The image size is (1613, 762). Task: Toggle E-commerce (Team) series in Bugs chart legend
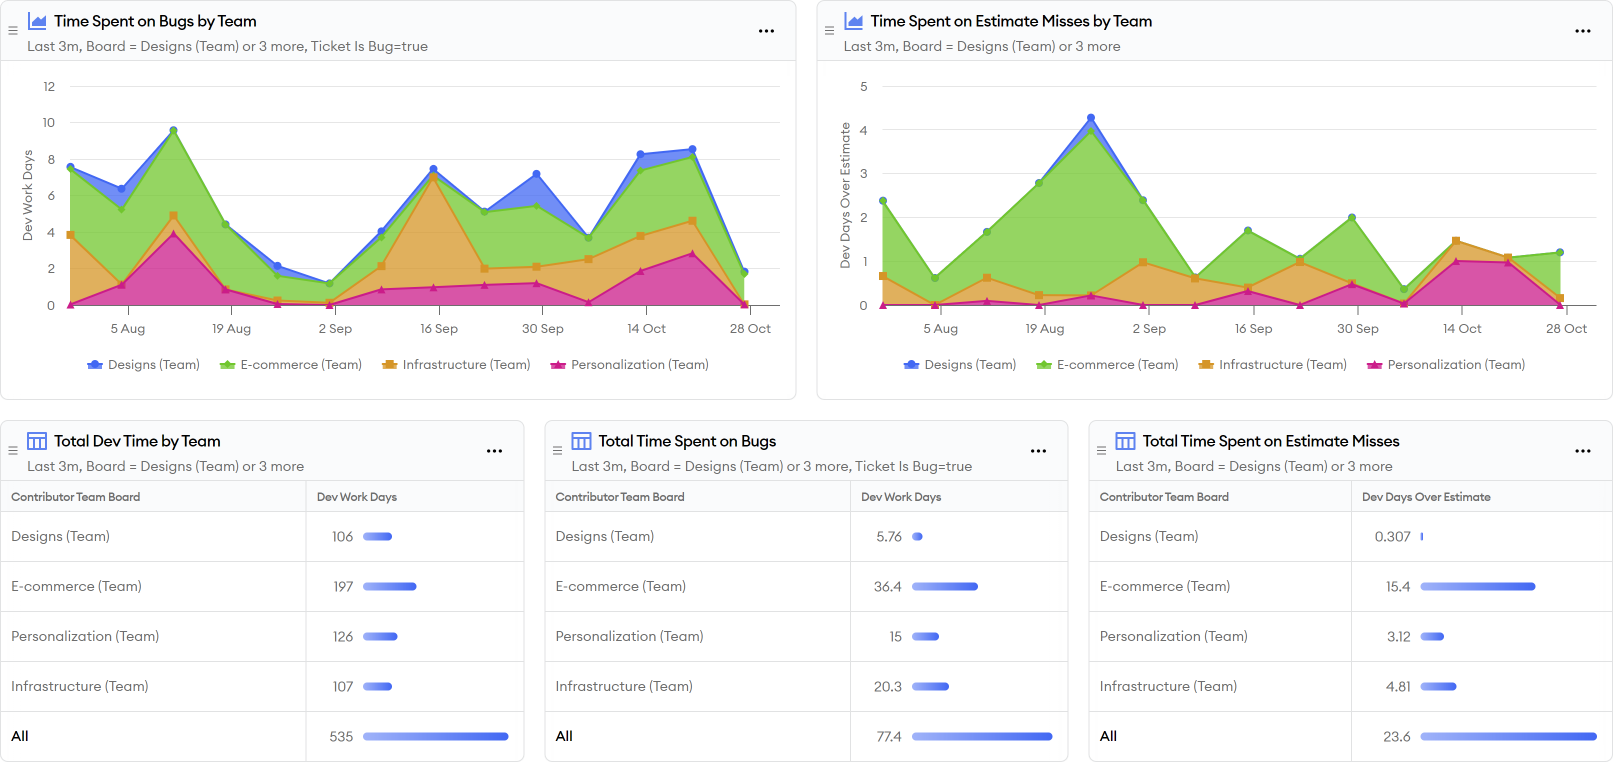tap(291, 365)
